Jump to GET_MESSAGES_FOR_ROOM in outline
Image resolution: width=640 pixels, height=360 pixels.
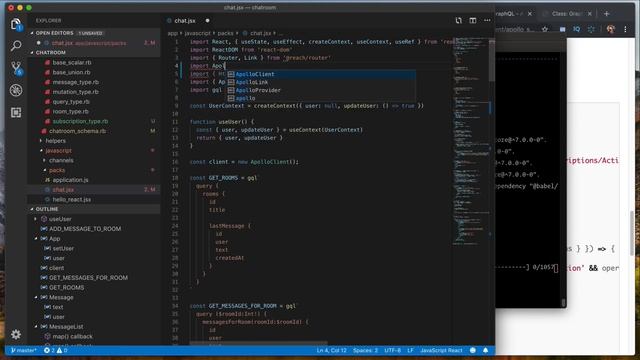pyautogui.click(x=88, y=278)
